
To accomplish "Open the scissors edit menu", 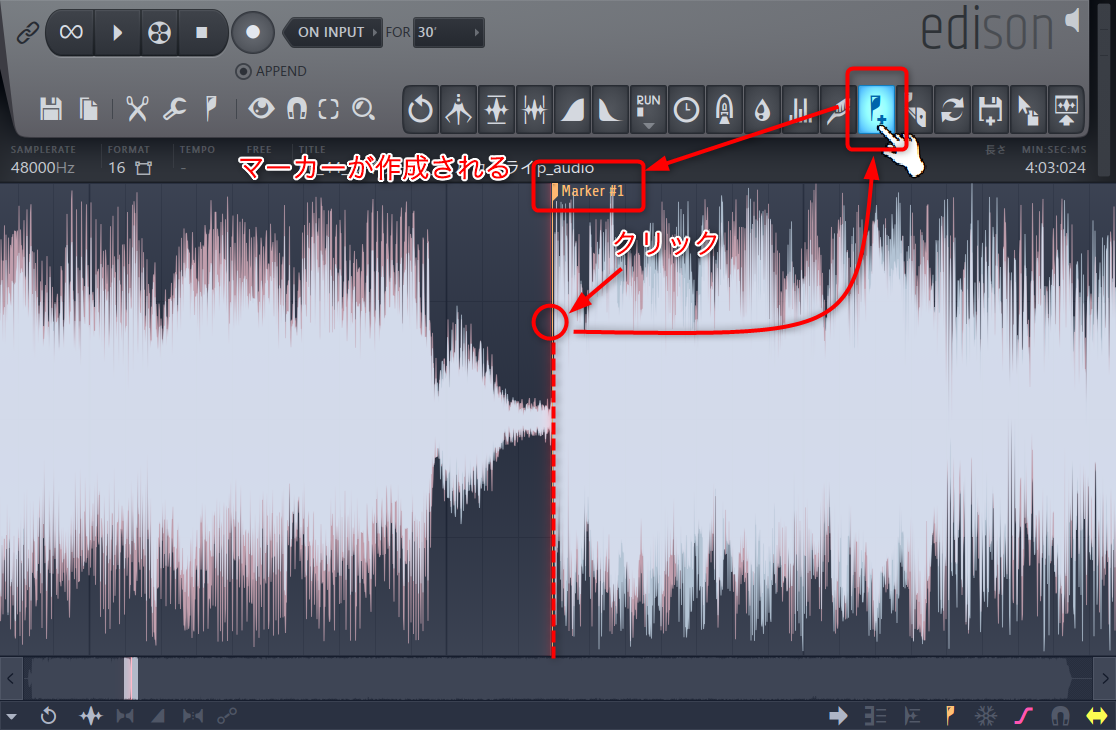I will 137,109.
